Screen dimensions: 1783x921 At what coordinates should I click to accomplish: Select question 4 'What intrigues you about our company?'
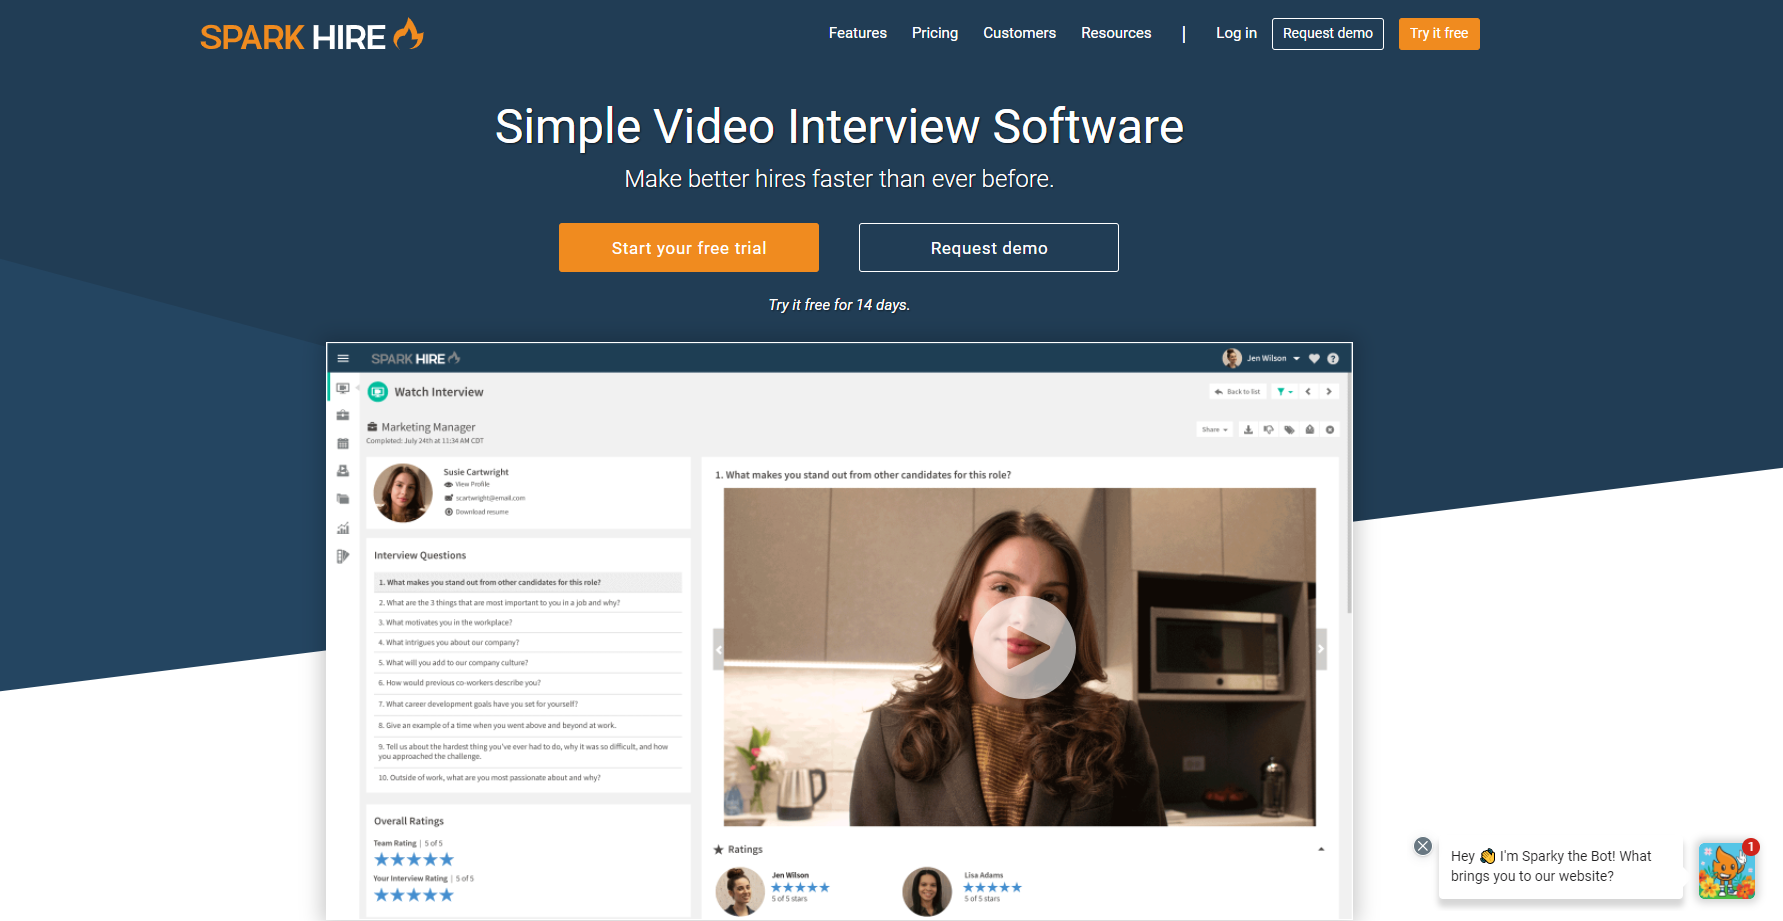tap(528, 642)
